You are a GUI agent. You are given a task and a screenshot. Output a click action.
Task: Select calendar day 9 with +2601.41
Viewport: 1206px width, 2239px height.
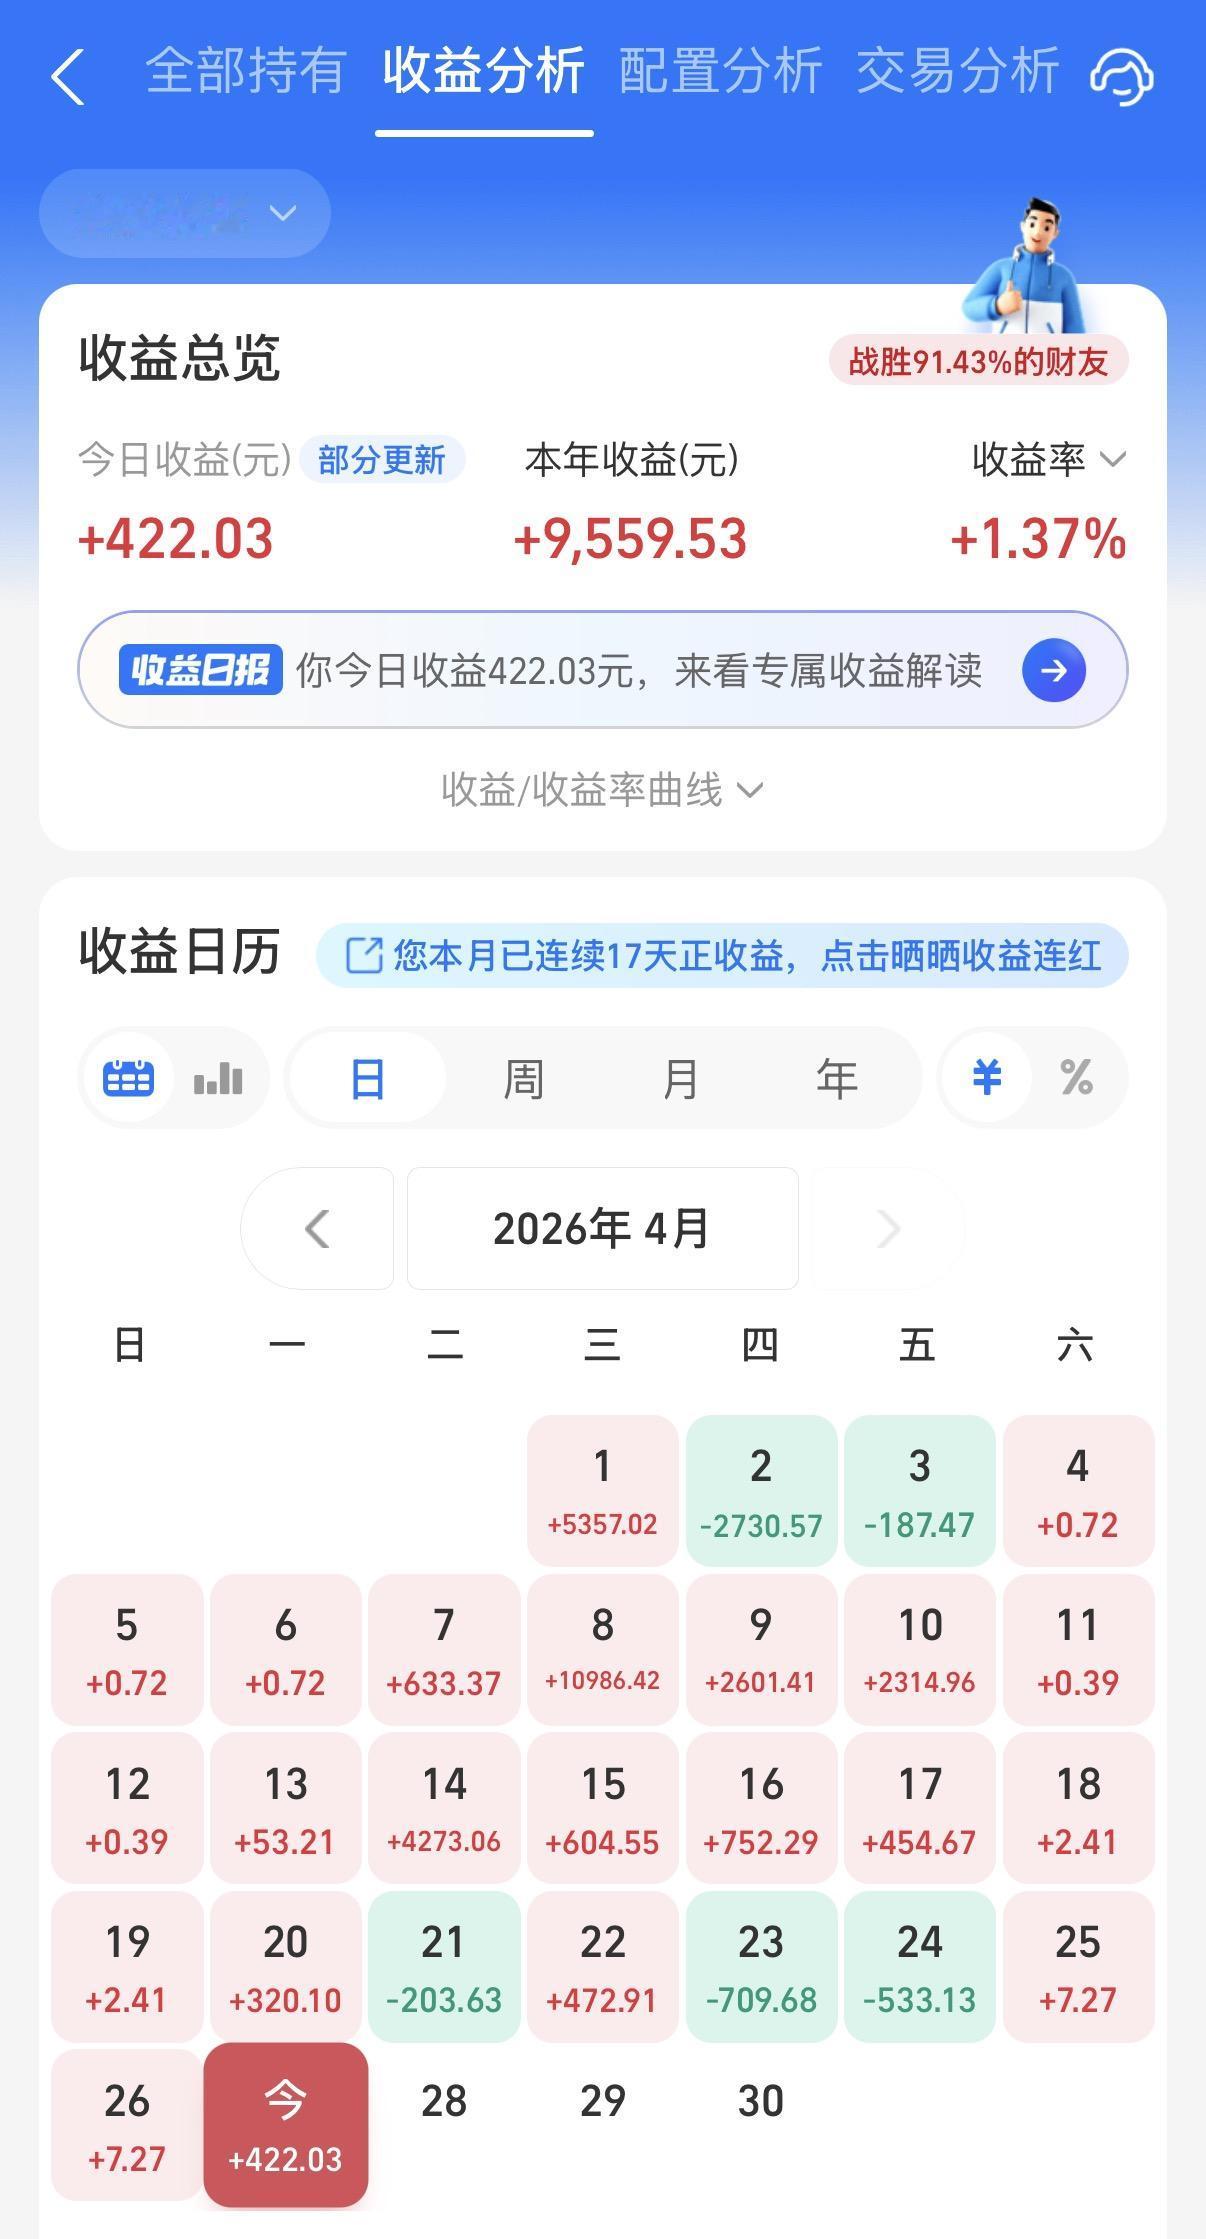coord(761,1649)
